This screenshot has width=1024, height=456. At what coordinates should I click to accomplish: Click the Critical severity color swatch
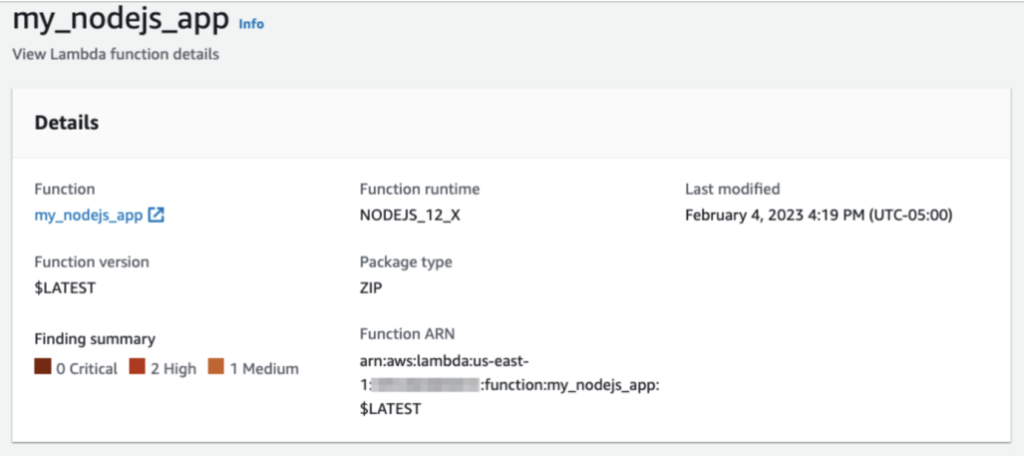click(42, 367)
